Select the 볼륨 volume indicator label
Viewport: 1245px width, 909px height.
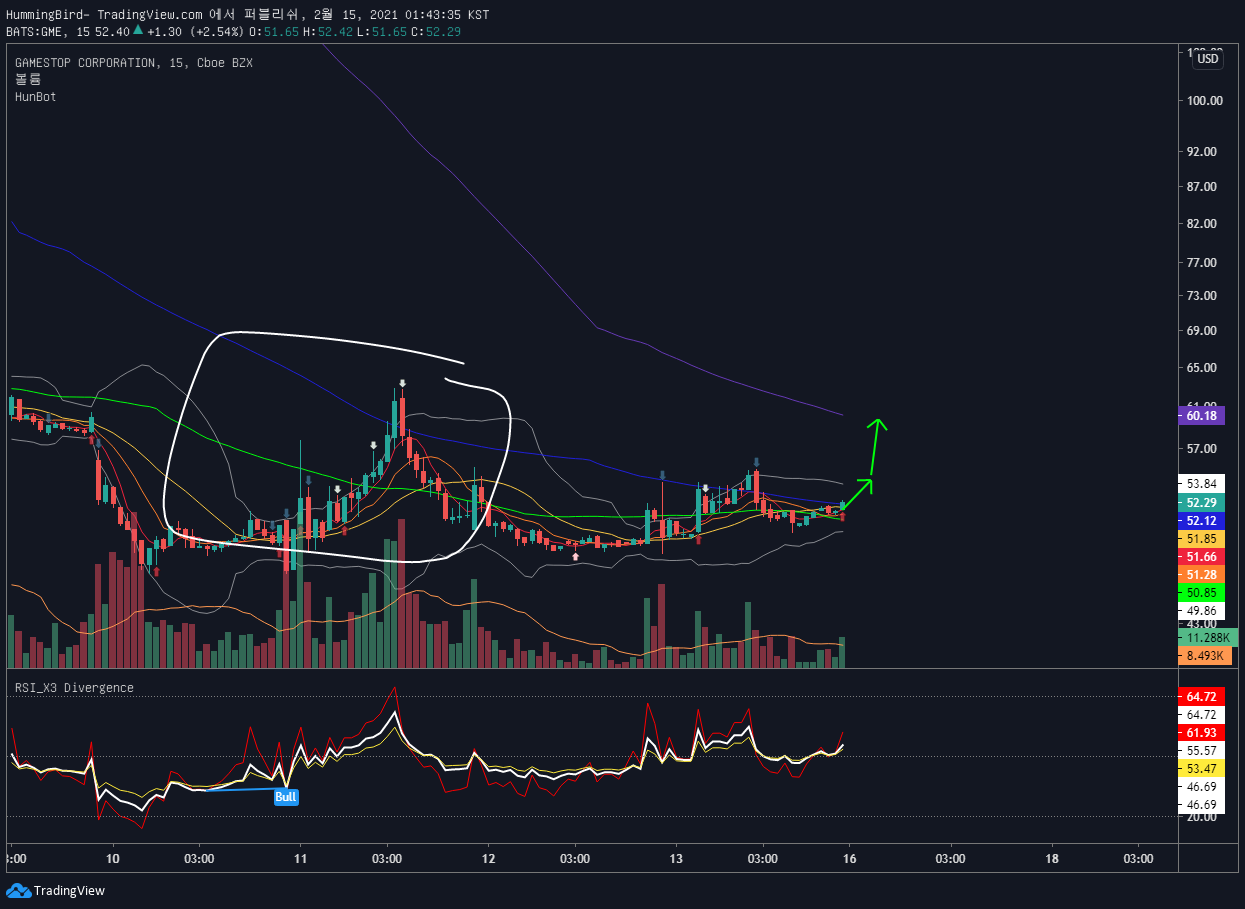coord(26,80)
